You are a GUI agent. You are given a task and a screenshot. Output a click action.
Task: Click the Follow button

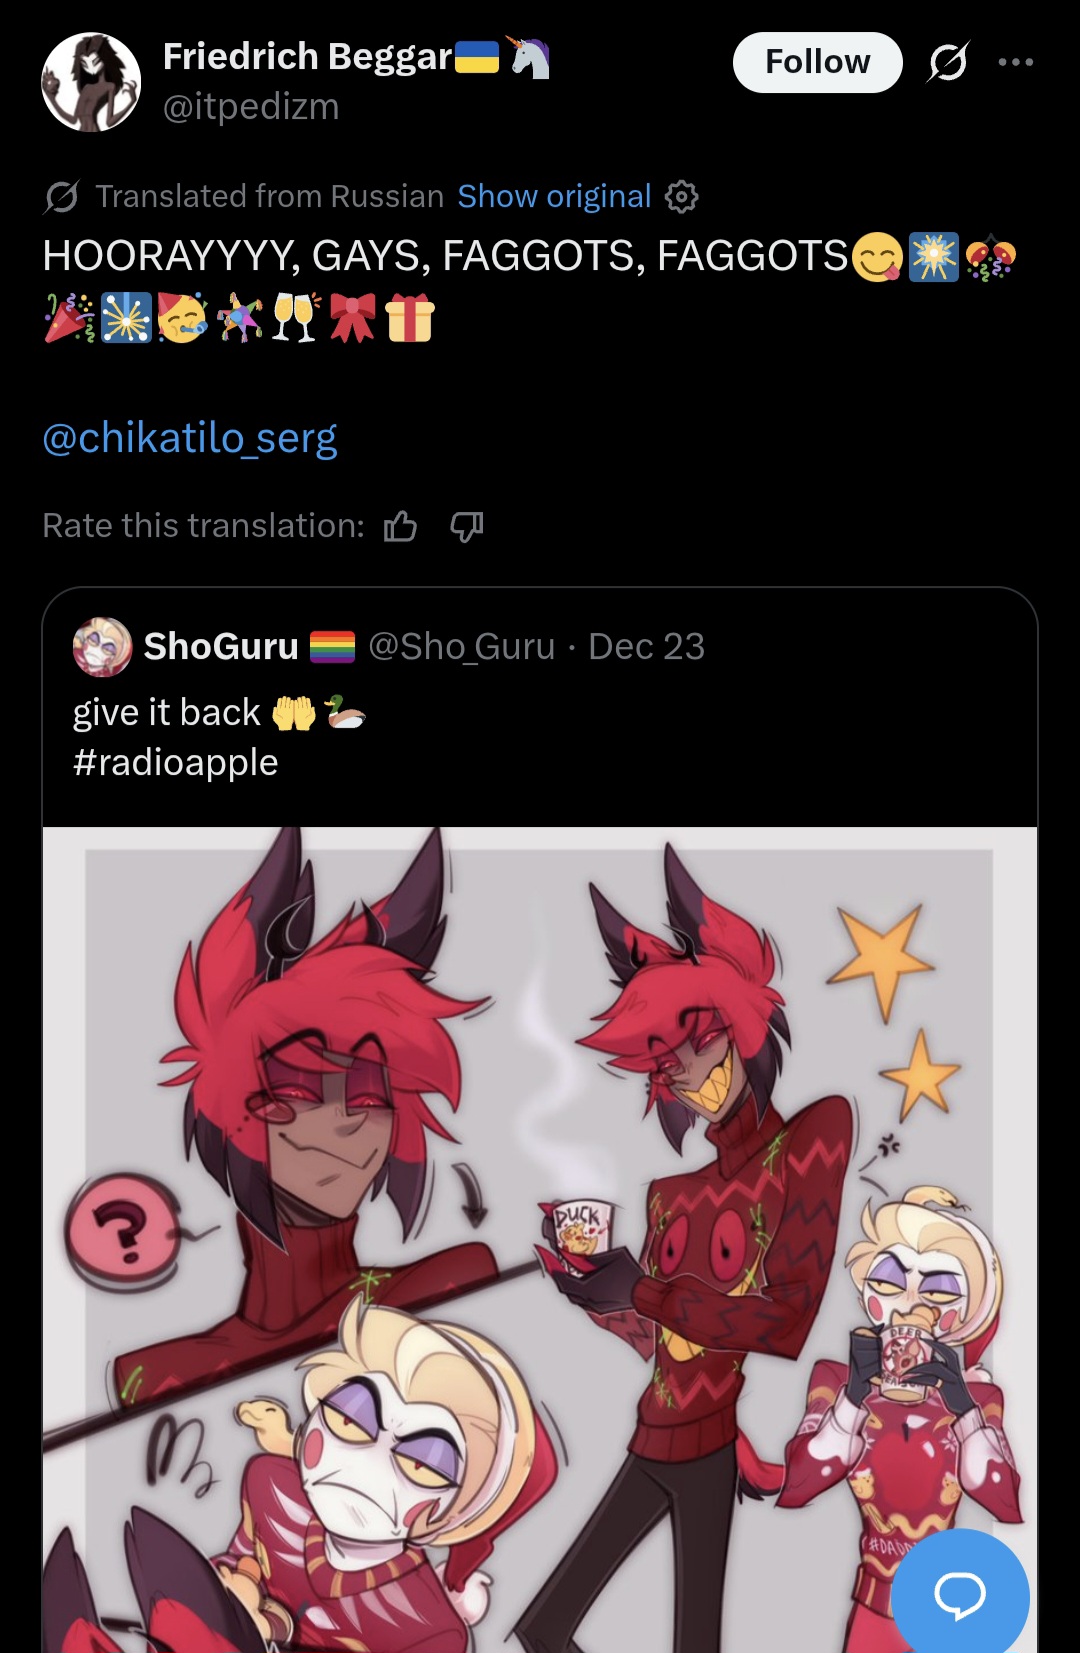817,62
